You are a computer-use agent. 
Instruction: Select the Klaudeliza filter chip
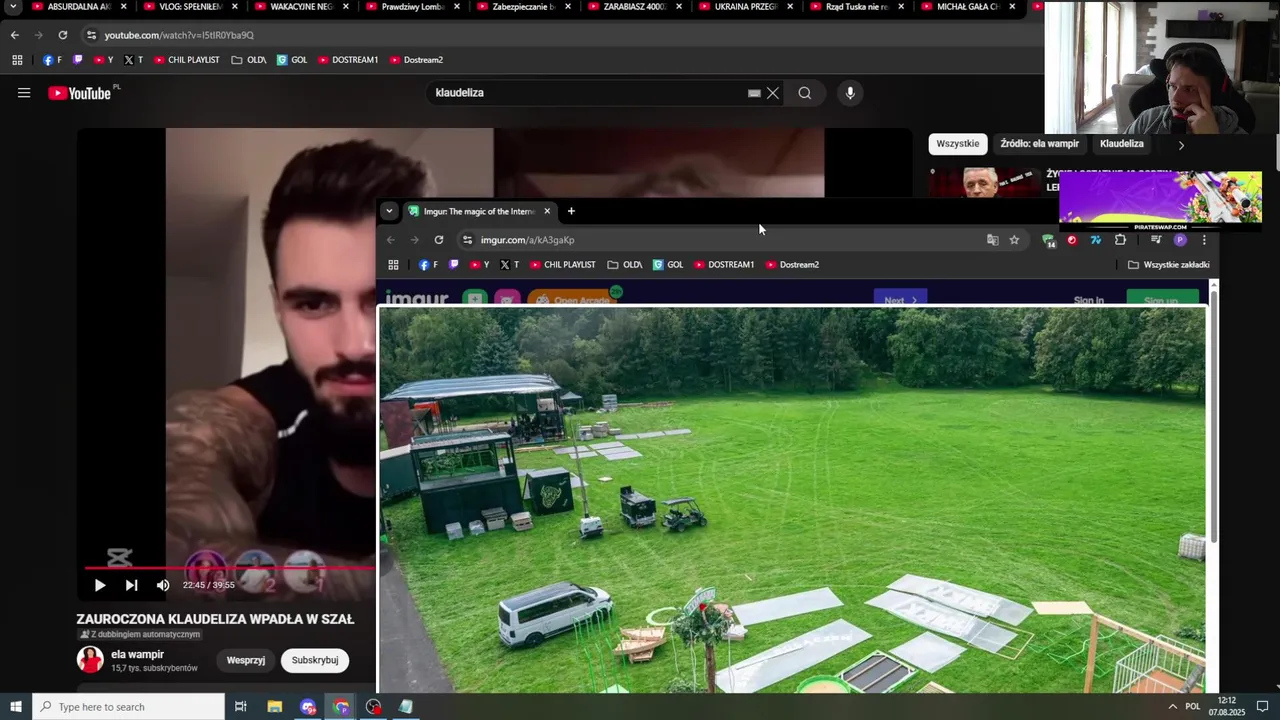tap(1121, 144)
